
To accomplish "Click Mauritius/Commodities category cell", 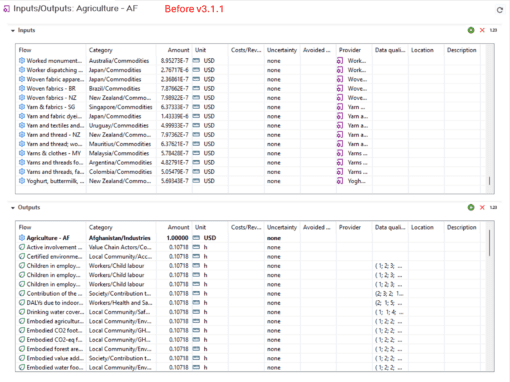I will [x=121, y=144].
